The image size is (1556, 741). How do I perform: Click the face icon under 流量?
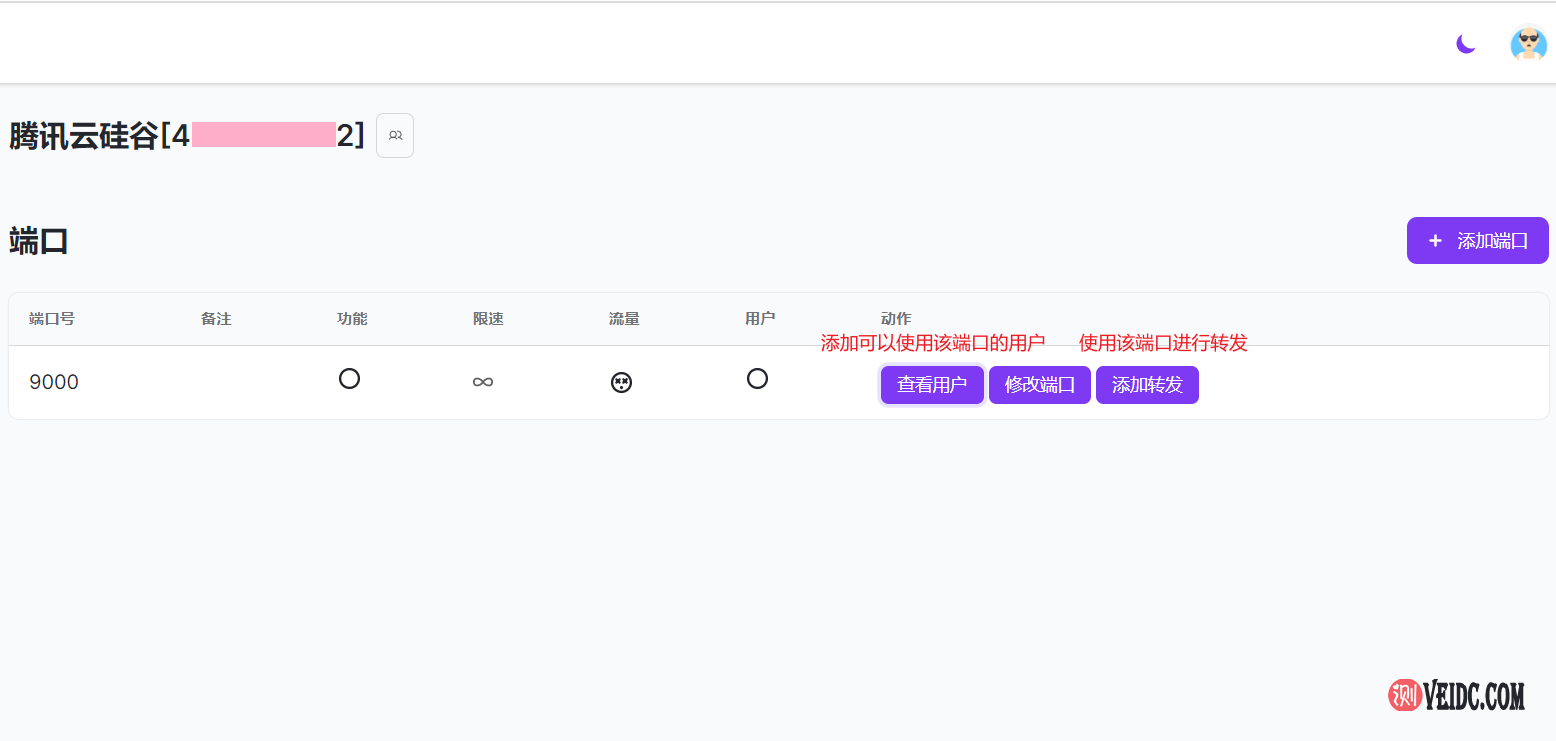coord(621,382)
